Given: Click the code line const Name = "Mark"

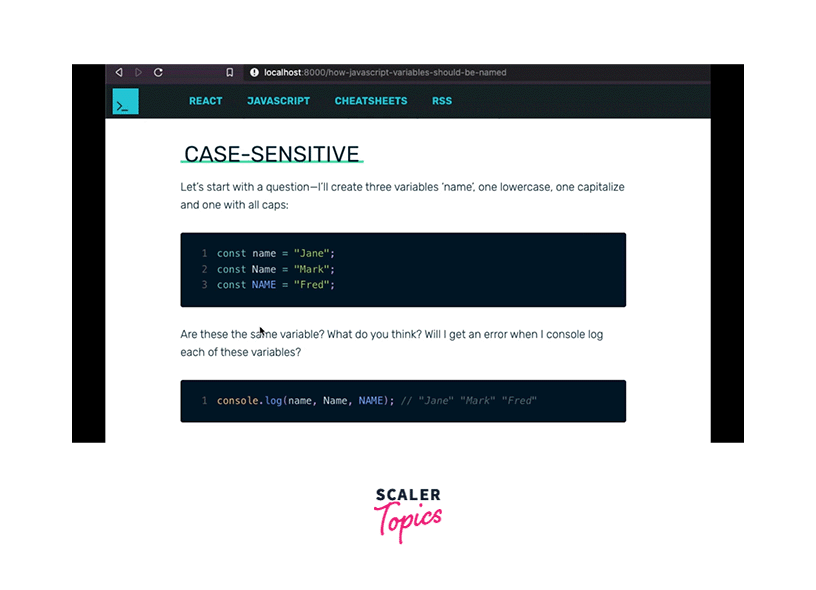Looking at the screenshot, I should [275, 269].
